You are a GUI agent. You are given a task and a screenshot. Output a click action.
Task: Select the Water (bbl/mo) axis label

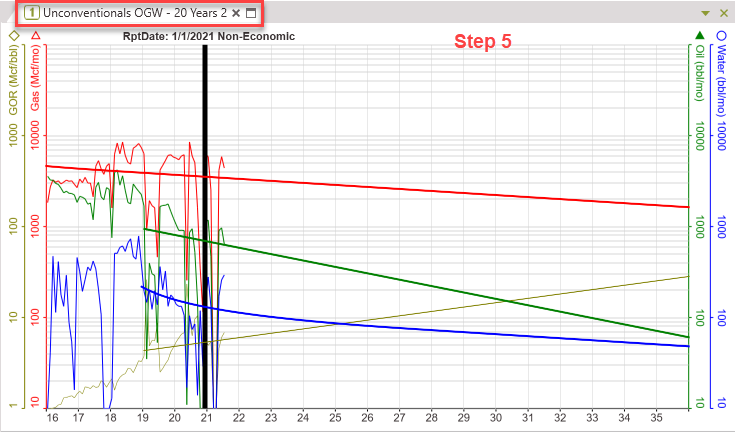[721, 81]
